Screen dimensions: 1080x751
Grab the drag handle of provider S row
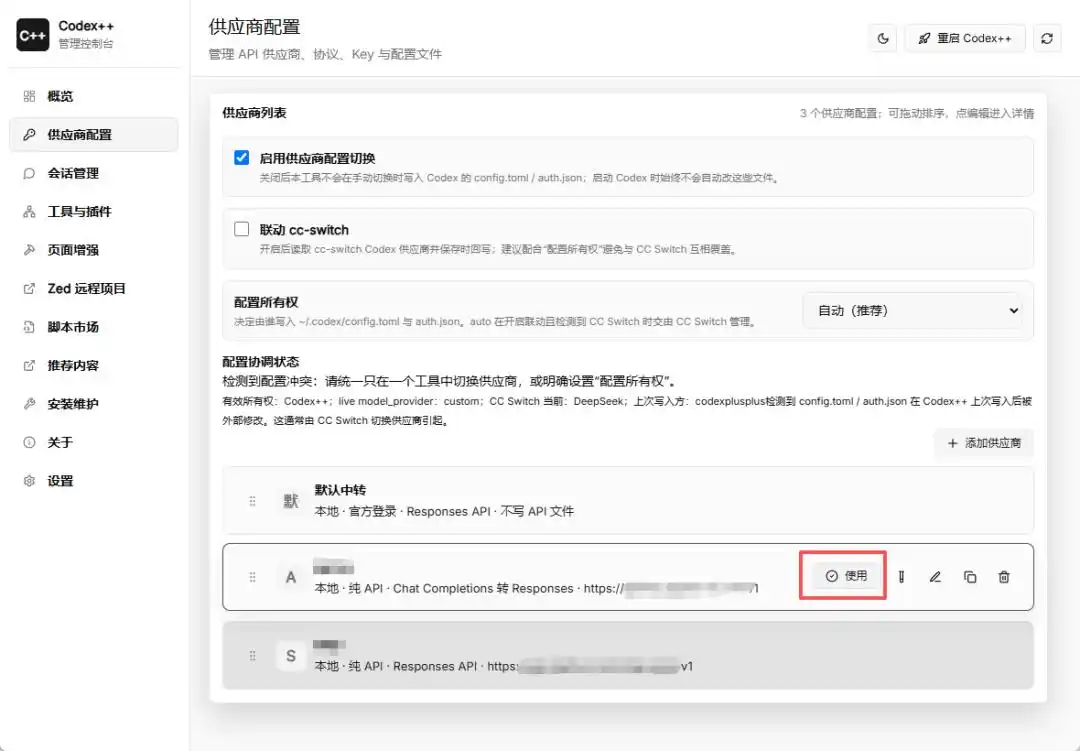(252, 655)
